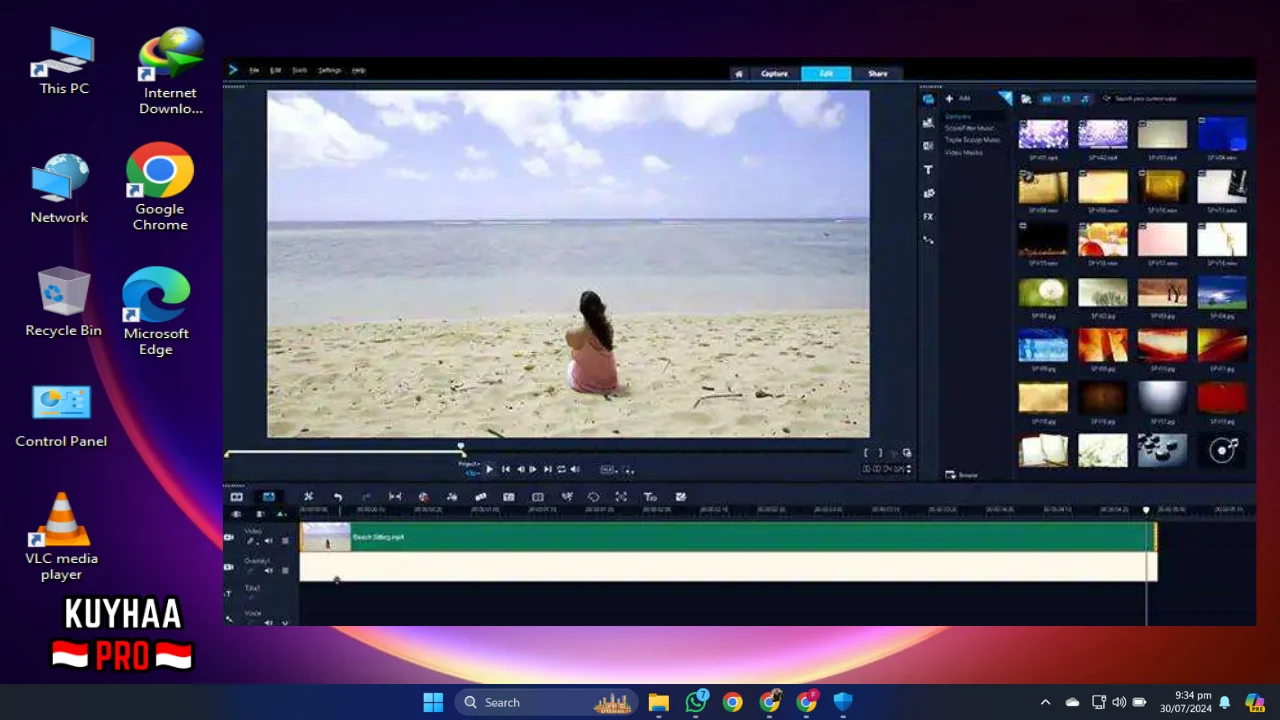This screenshot has width=1280, height=720.
Task: Click the Windows Start button
Action: (x=433, y=702)
